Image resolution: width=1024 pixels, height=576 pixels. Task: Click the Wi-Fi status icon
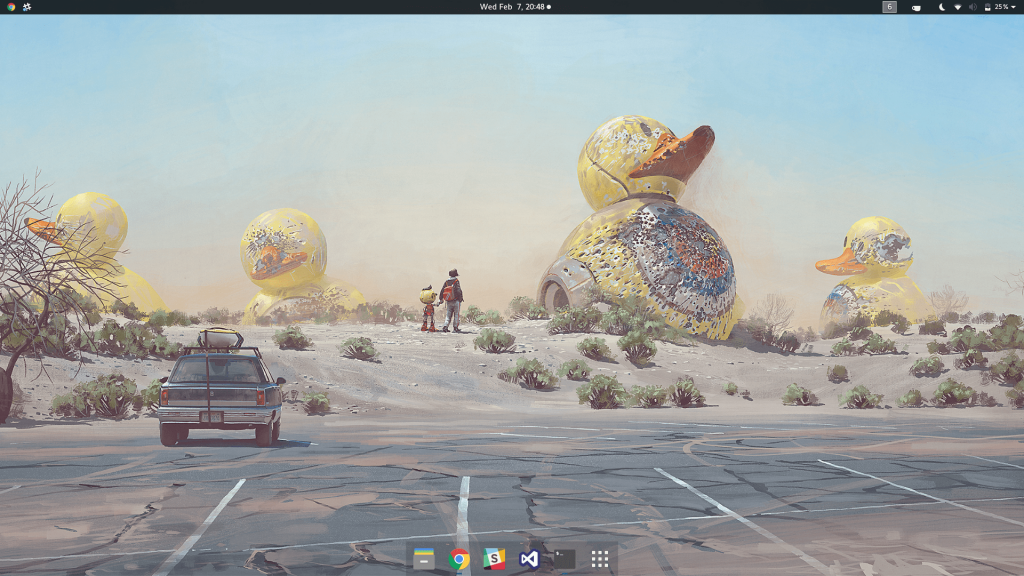tap(957, 7)
